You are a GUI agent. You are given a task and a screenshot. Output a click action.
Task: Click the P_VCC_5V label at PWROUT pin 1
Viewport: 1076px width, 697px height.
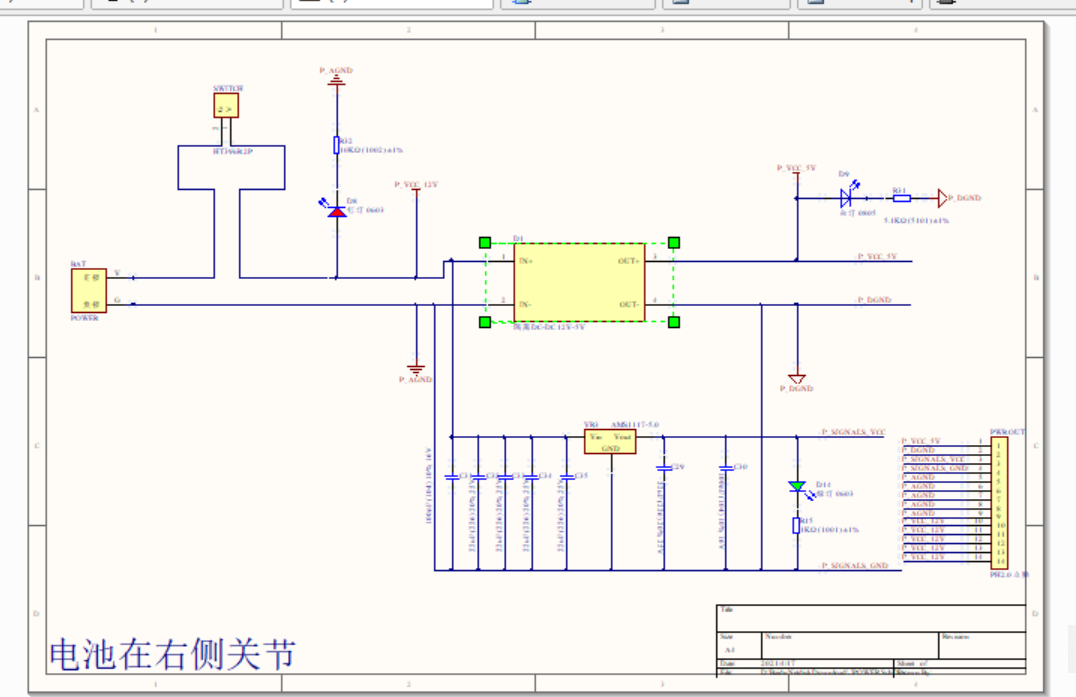921,441
